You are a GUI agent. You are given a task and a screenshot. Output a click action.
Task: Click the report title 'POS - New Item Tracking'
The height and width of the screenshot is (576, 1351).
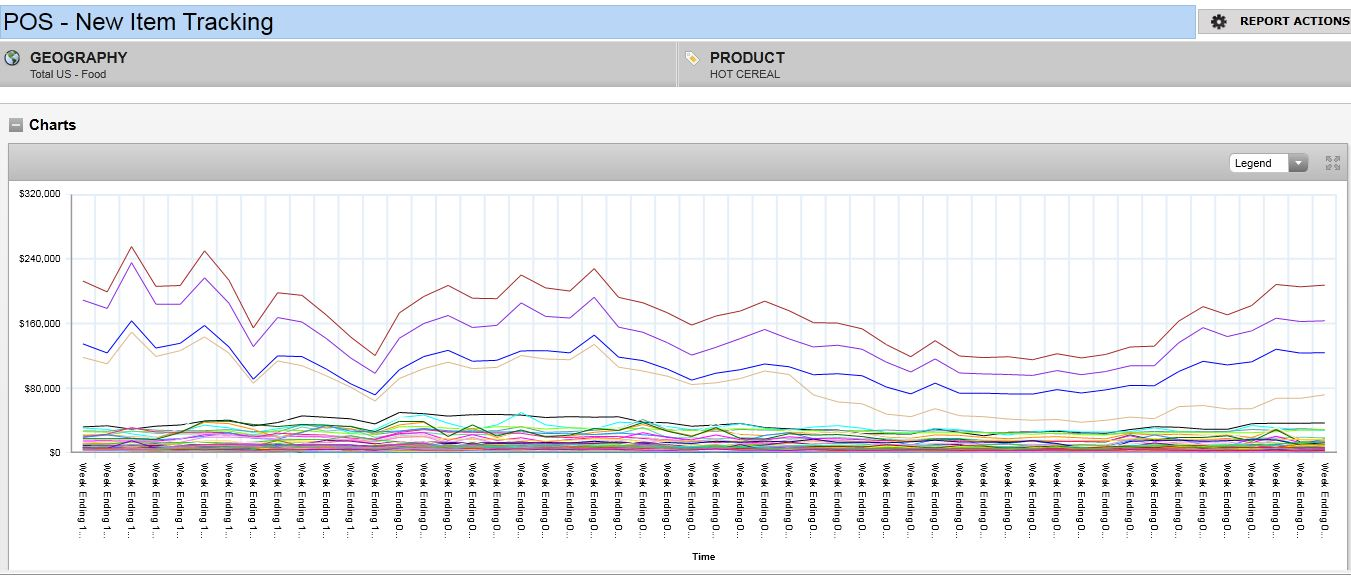coord(139,21)
